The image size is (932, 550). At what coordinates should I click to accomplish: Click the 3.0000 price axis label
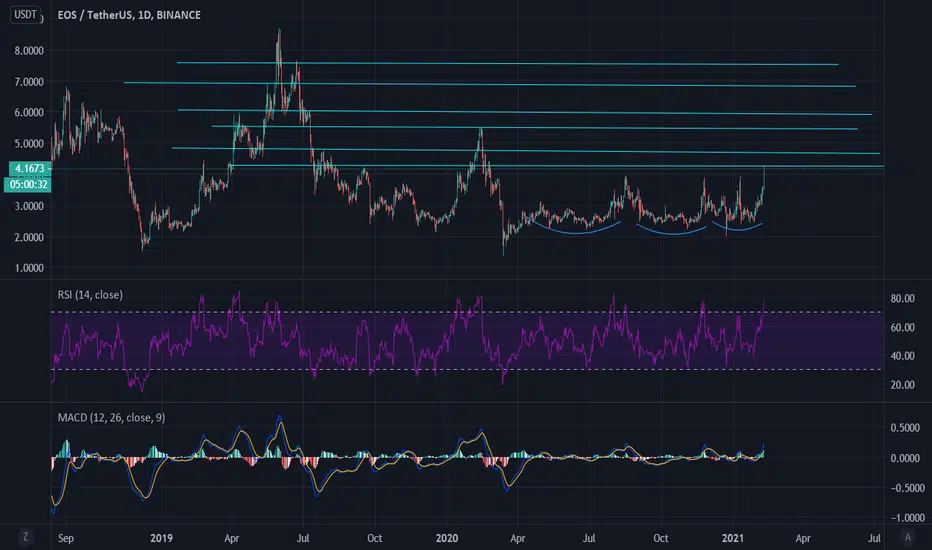pyautogui.click(x=29, y=206)
